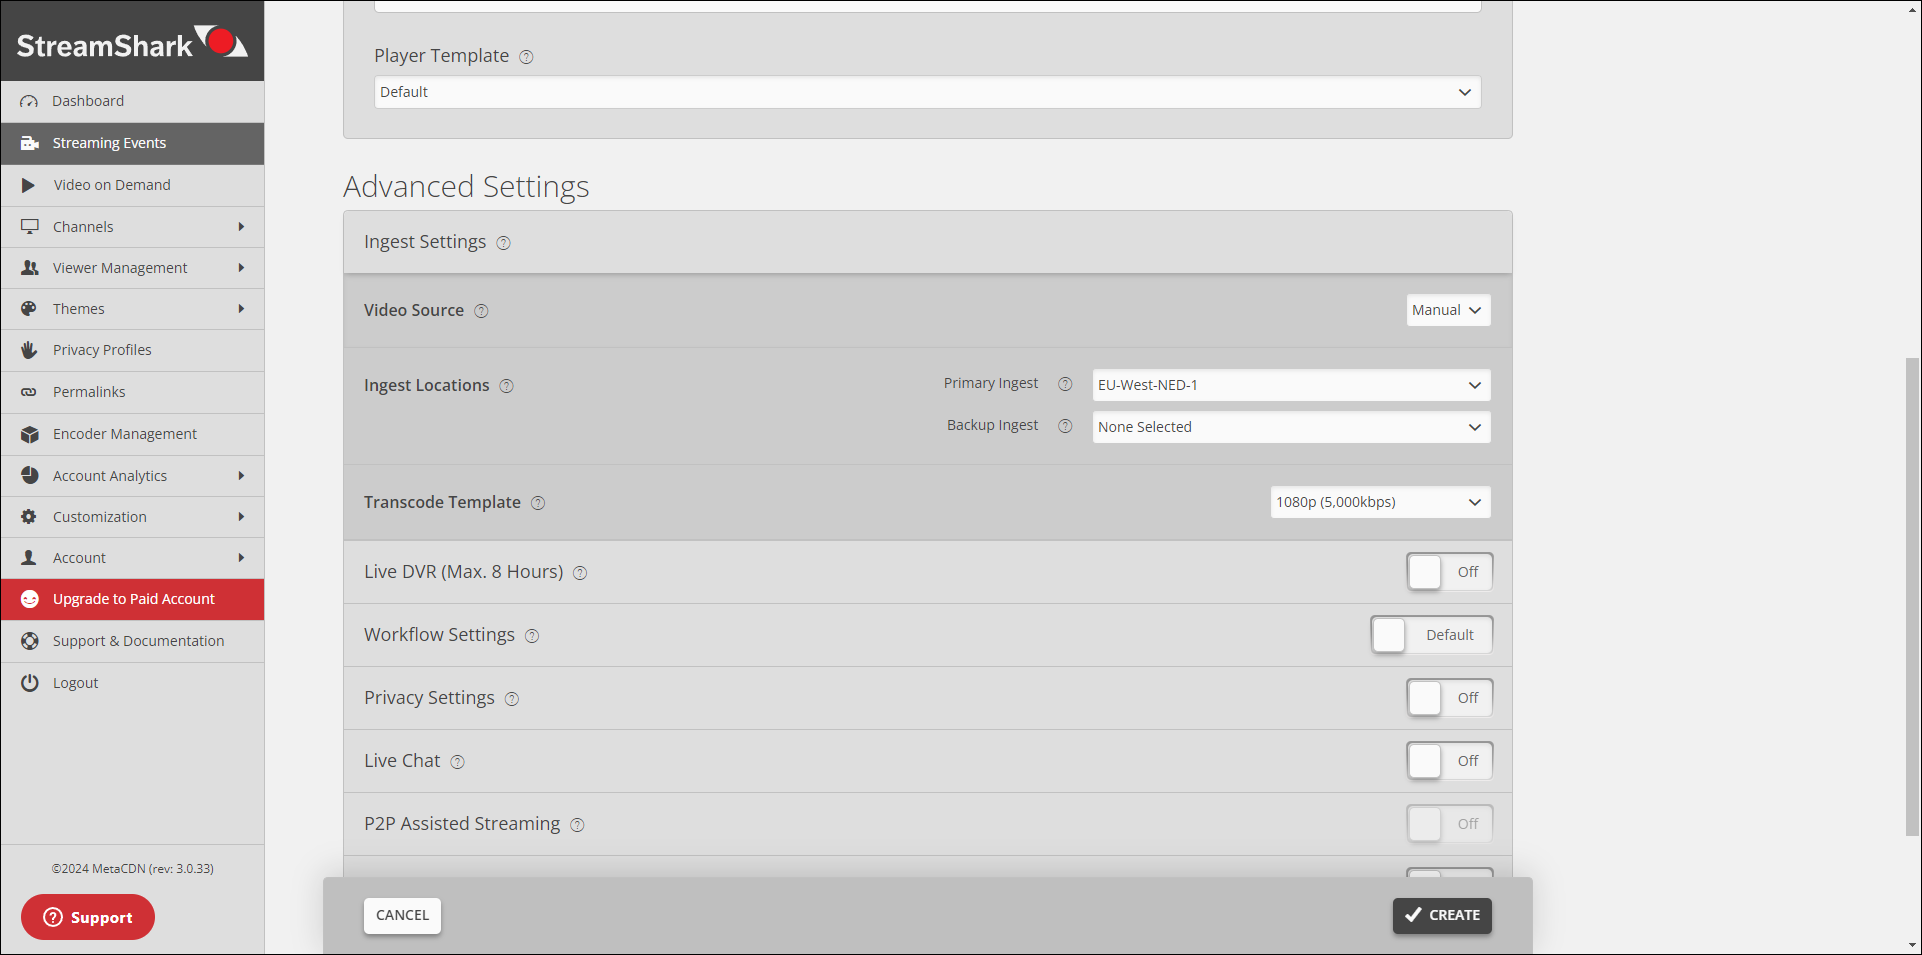Open the Transcode Template dropdown

(1379, 502)
